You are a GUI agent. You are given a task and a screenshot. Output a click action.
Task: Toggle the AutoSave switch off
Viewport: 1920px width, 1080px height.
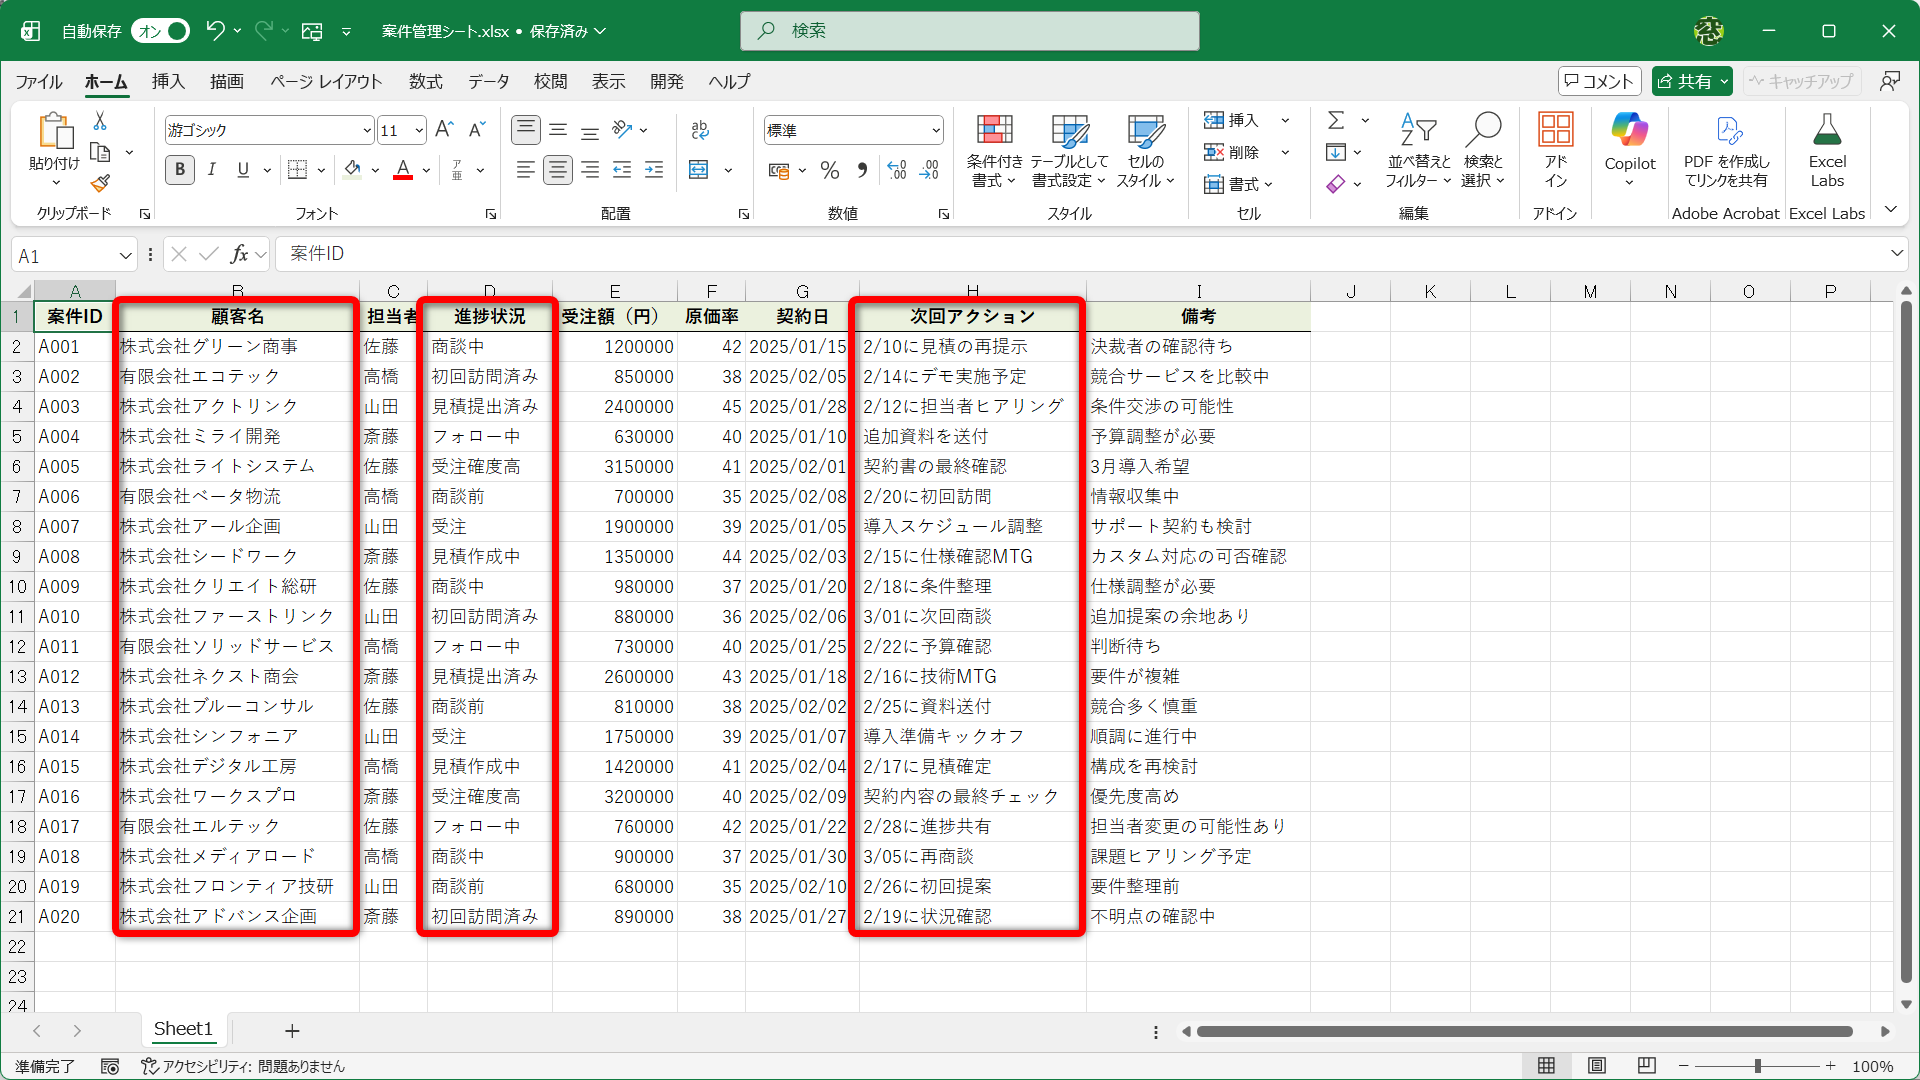pos(161,31)
